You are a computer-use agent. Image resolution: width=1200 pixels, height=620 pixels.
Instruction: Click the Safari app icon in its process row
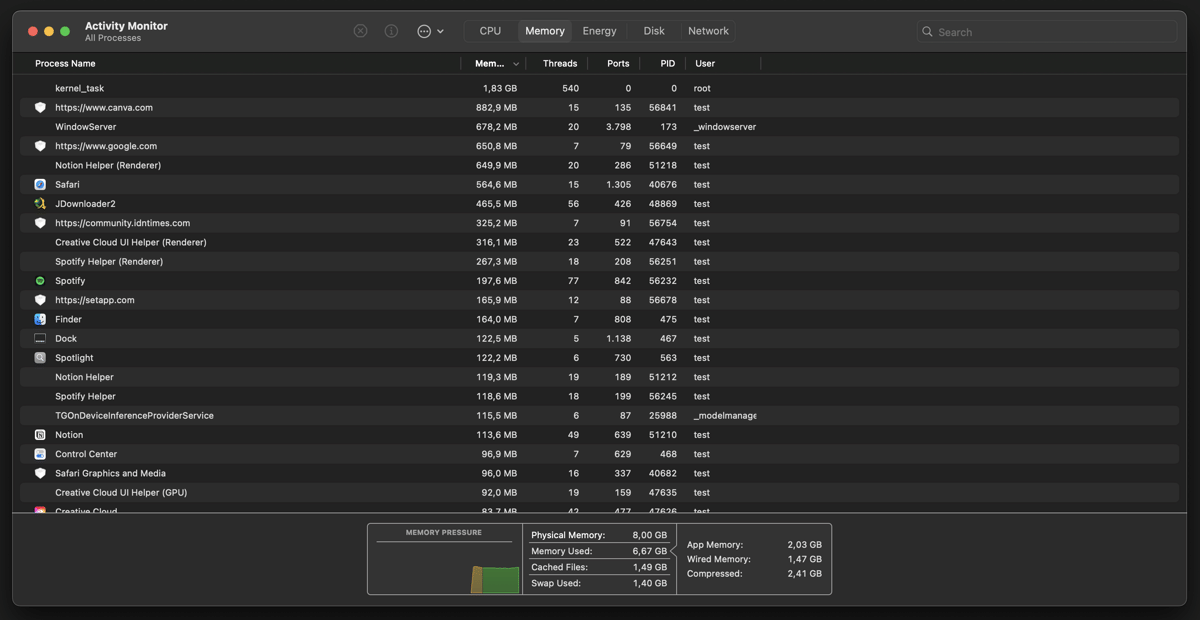point(40,184)
